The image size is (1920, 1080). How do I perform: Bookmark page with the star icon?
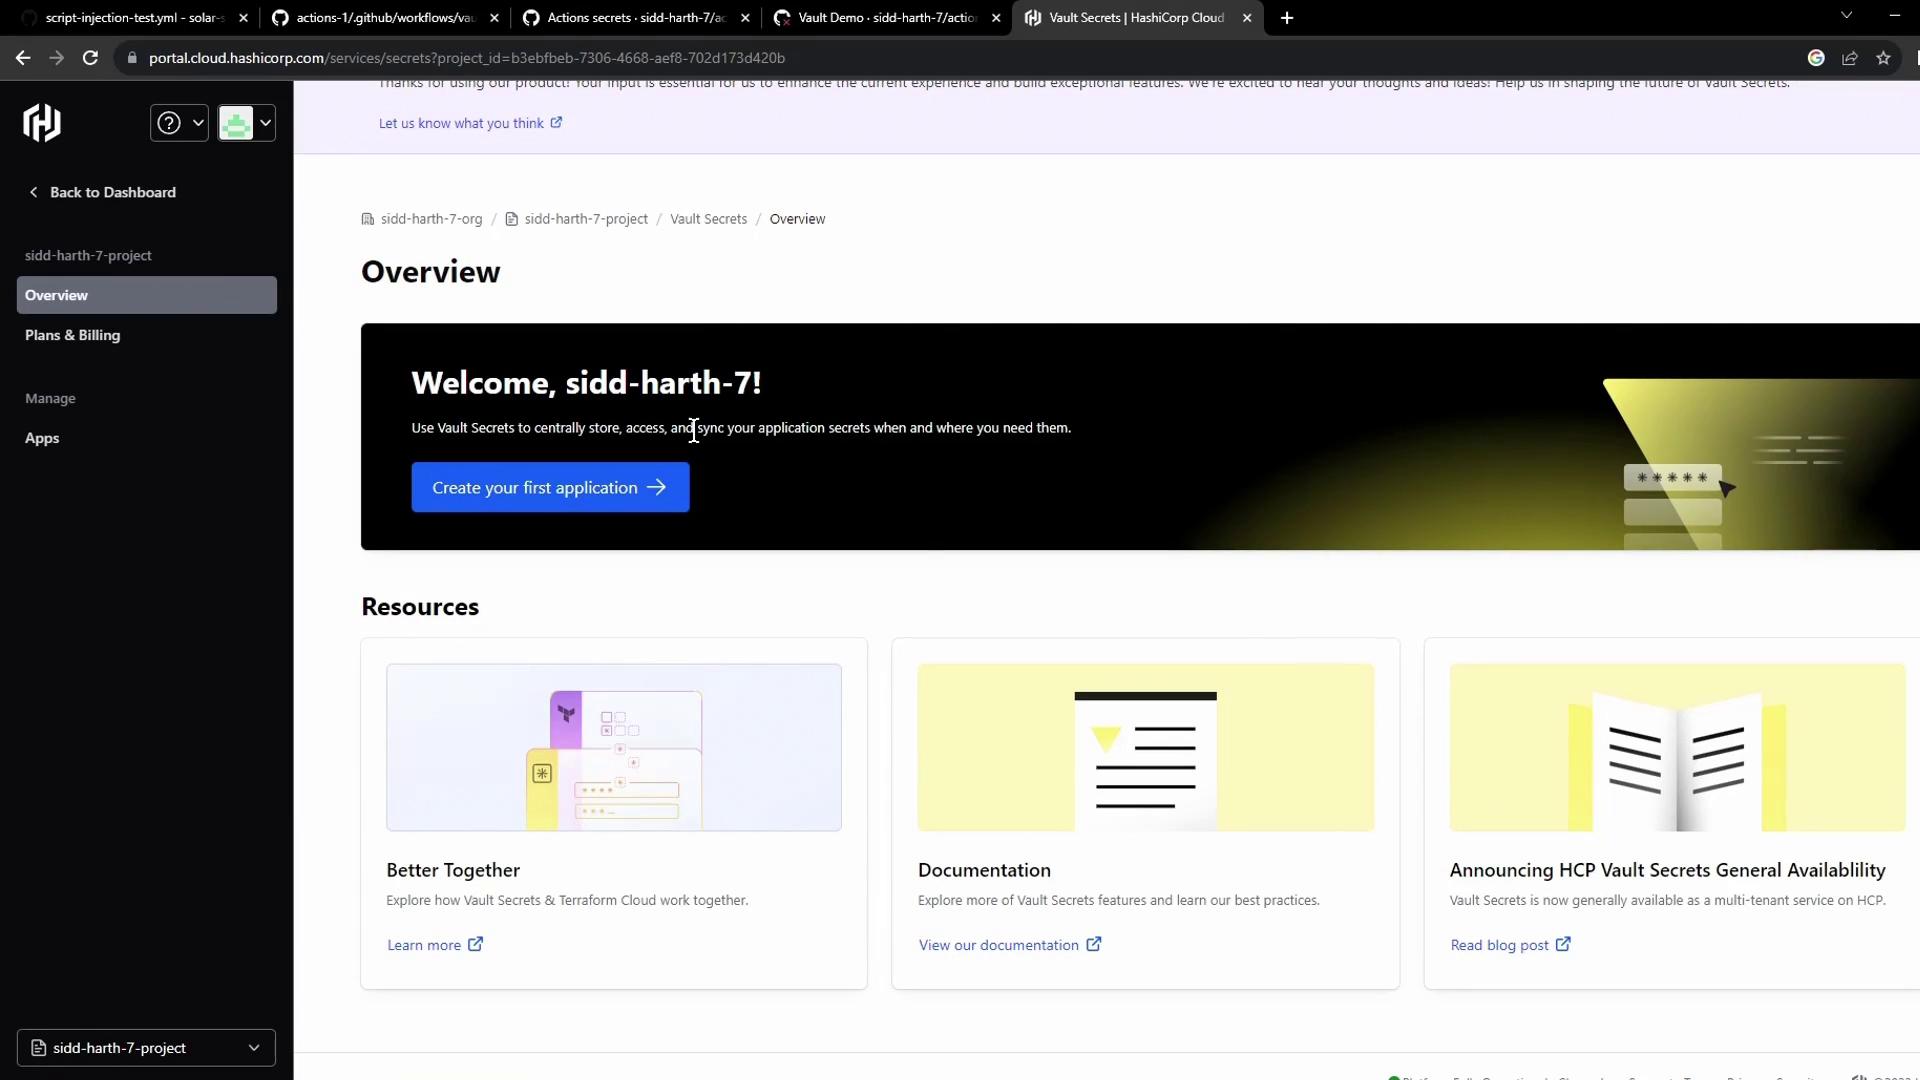(1884, 58)
